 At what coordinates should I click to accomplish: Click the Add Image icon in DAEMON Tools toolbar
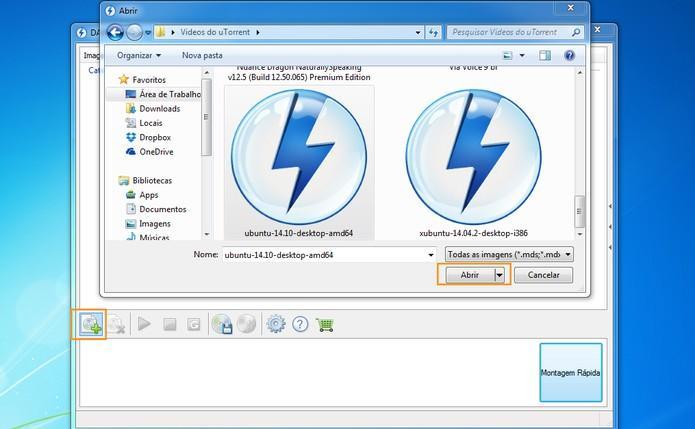(x=91, y=325)
